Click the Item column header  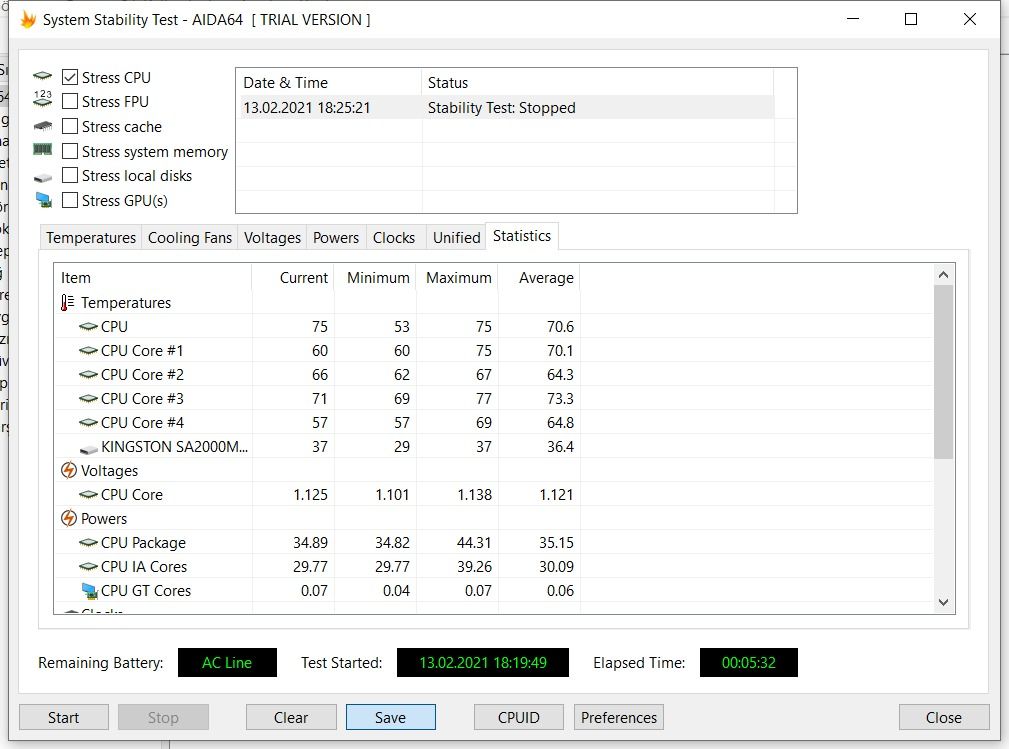click(153, 278)
